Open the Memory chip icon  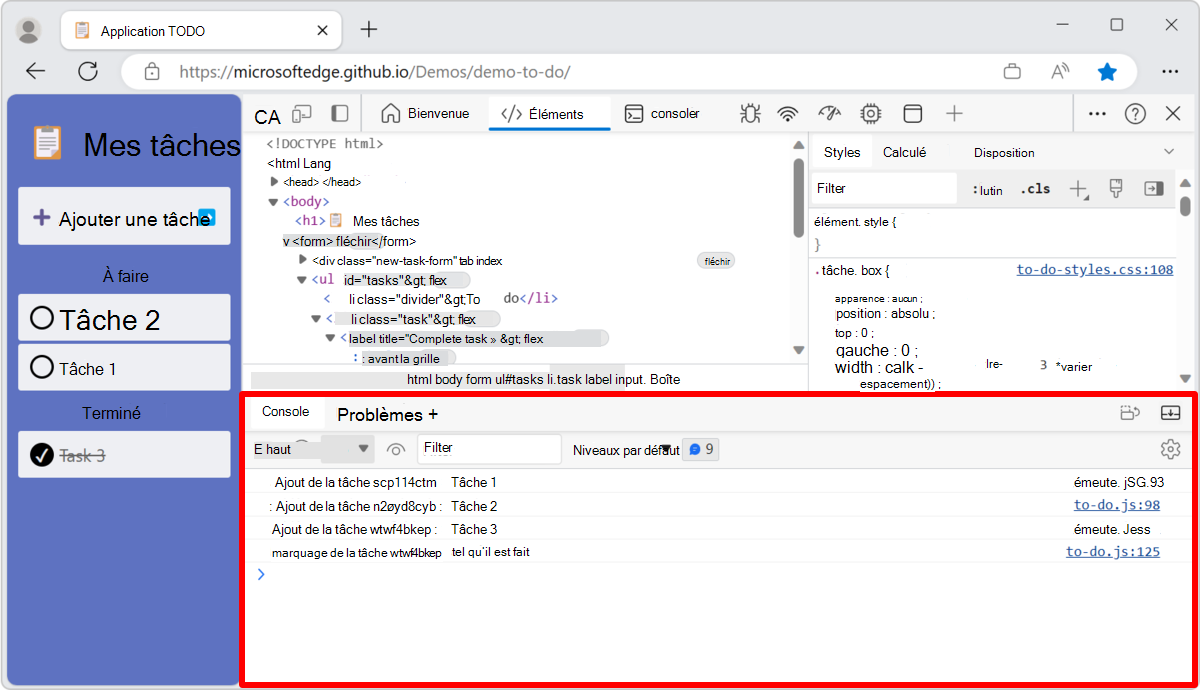pyautogui.click(x=871, y=114)
